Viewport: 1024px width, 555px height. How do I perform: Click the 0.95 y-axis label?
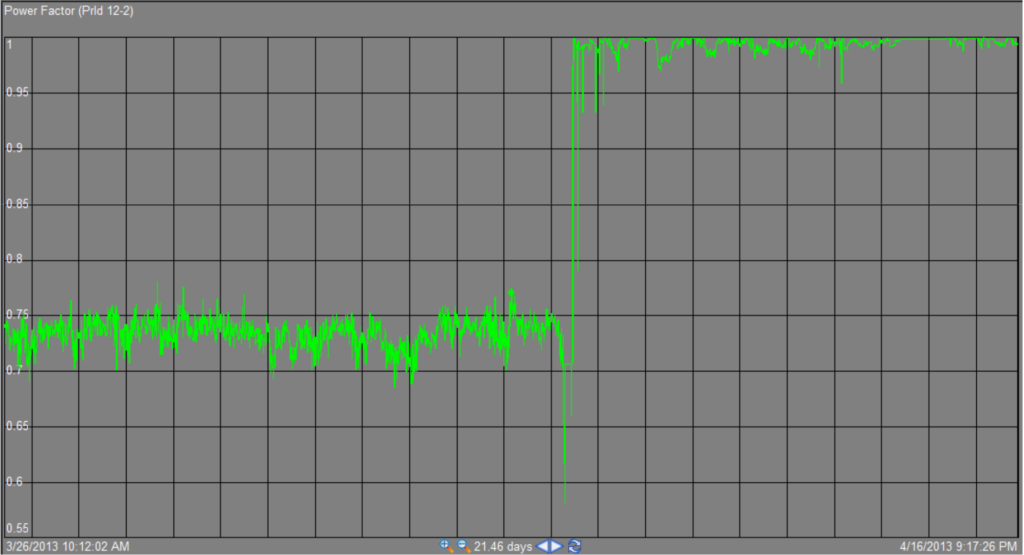point(16,93)
